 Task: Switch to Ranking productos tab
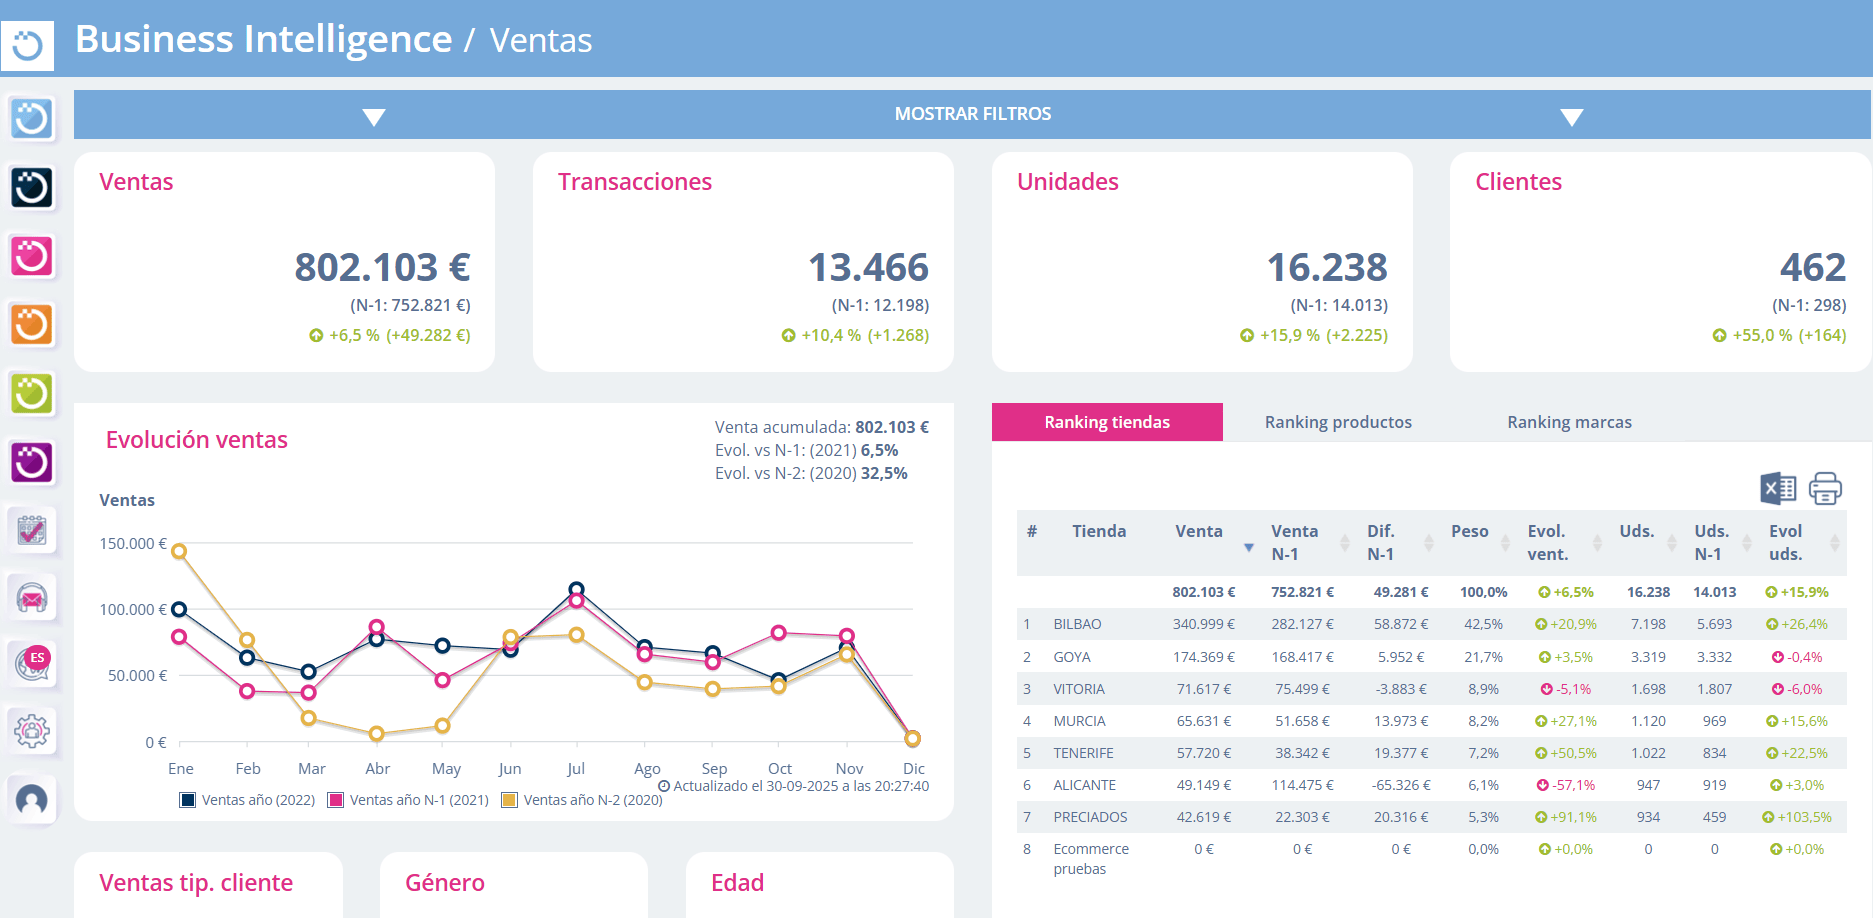coord(1338,422)
